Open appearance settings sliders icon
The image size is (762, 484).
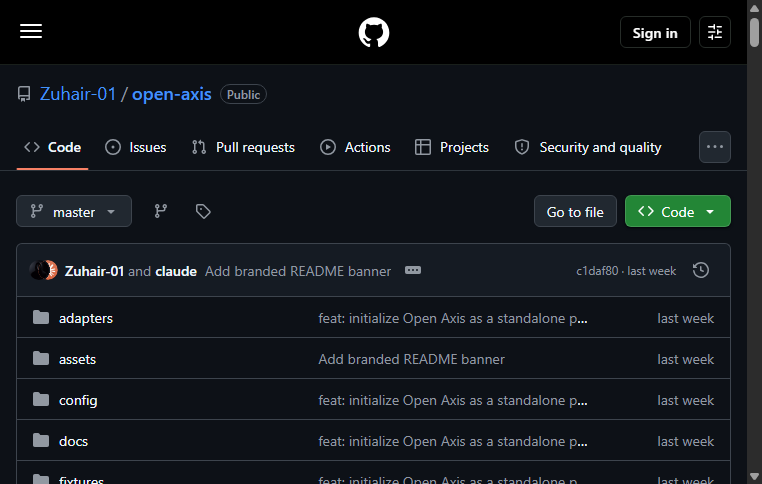point(714,32)
